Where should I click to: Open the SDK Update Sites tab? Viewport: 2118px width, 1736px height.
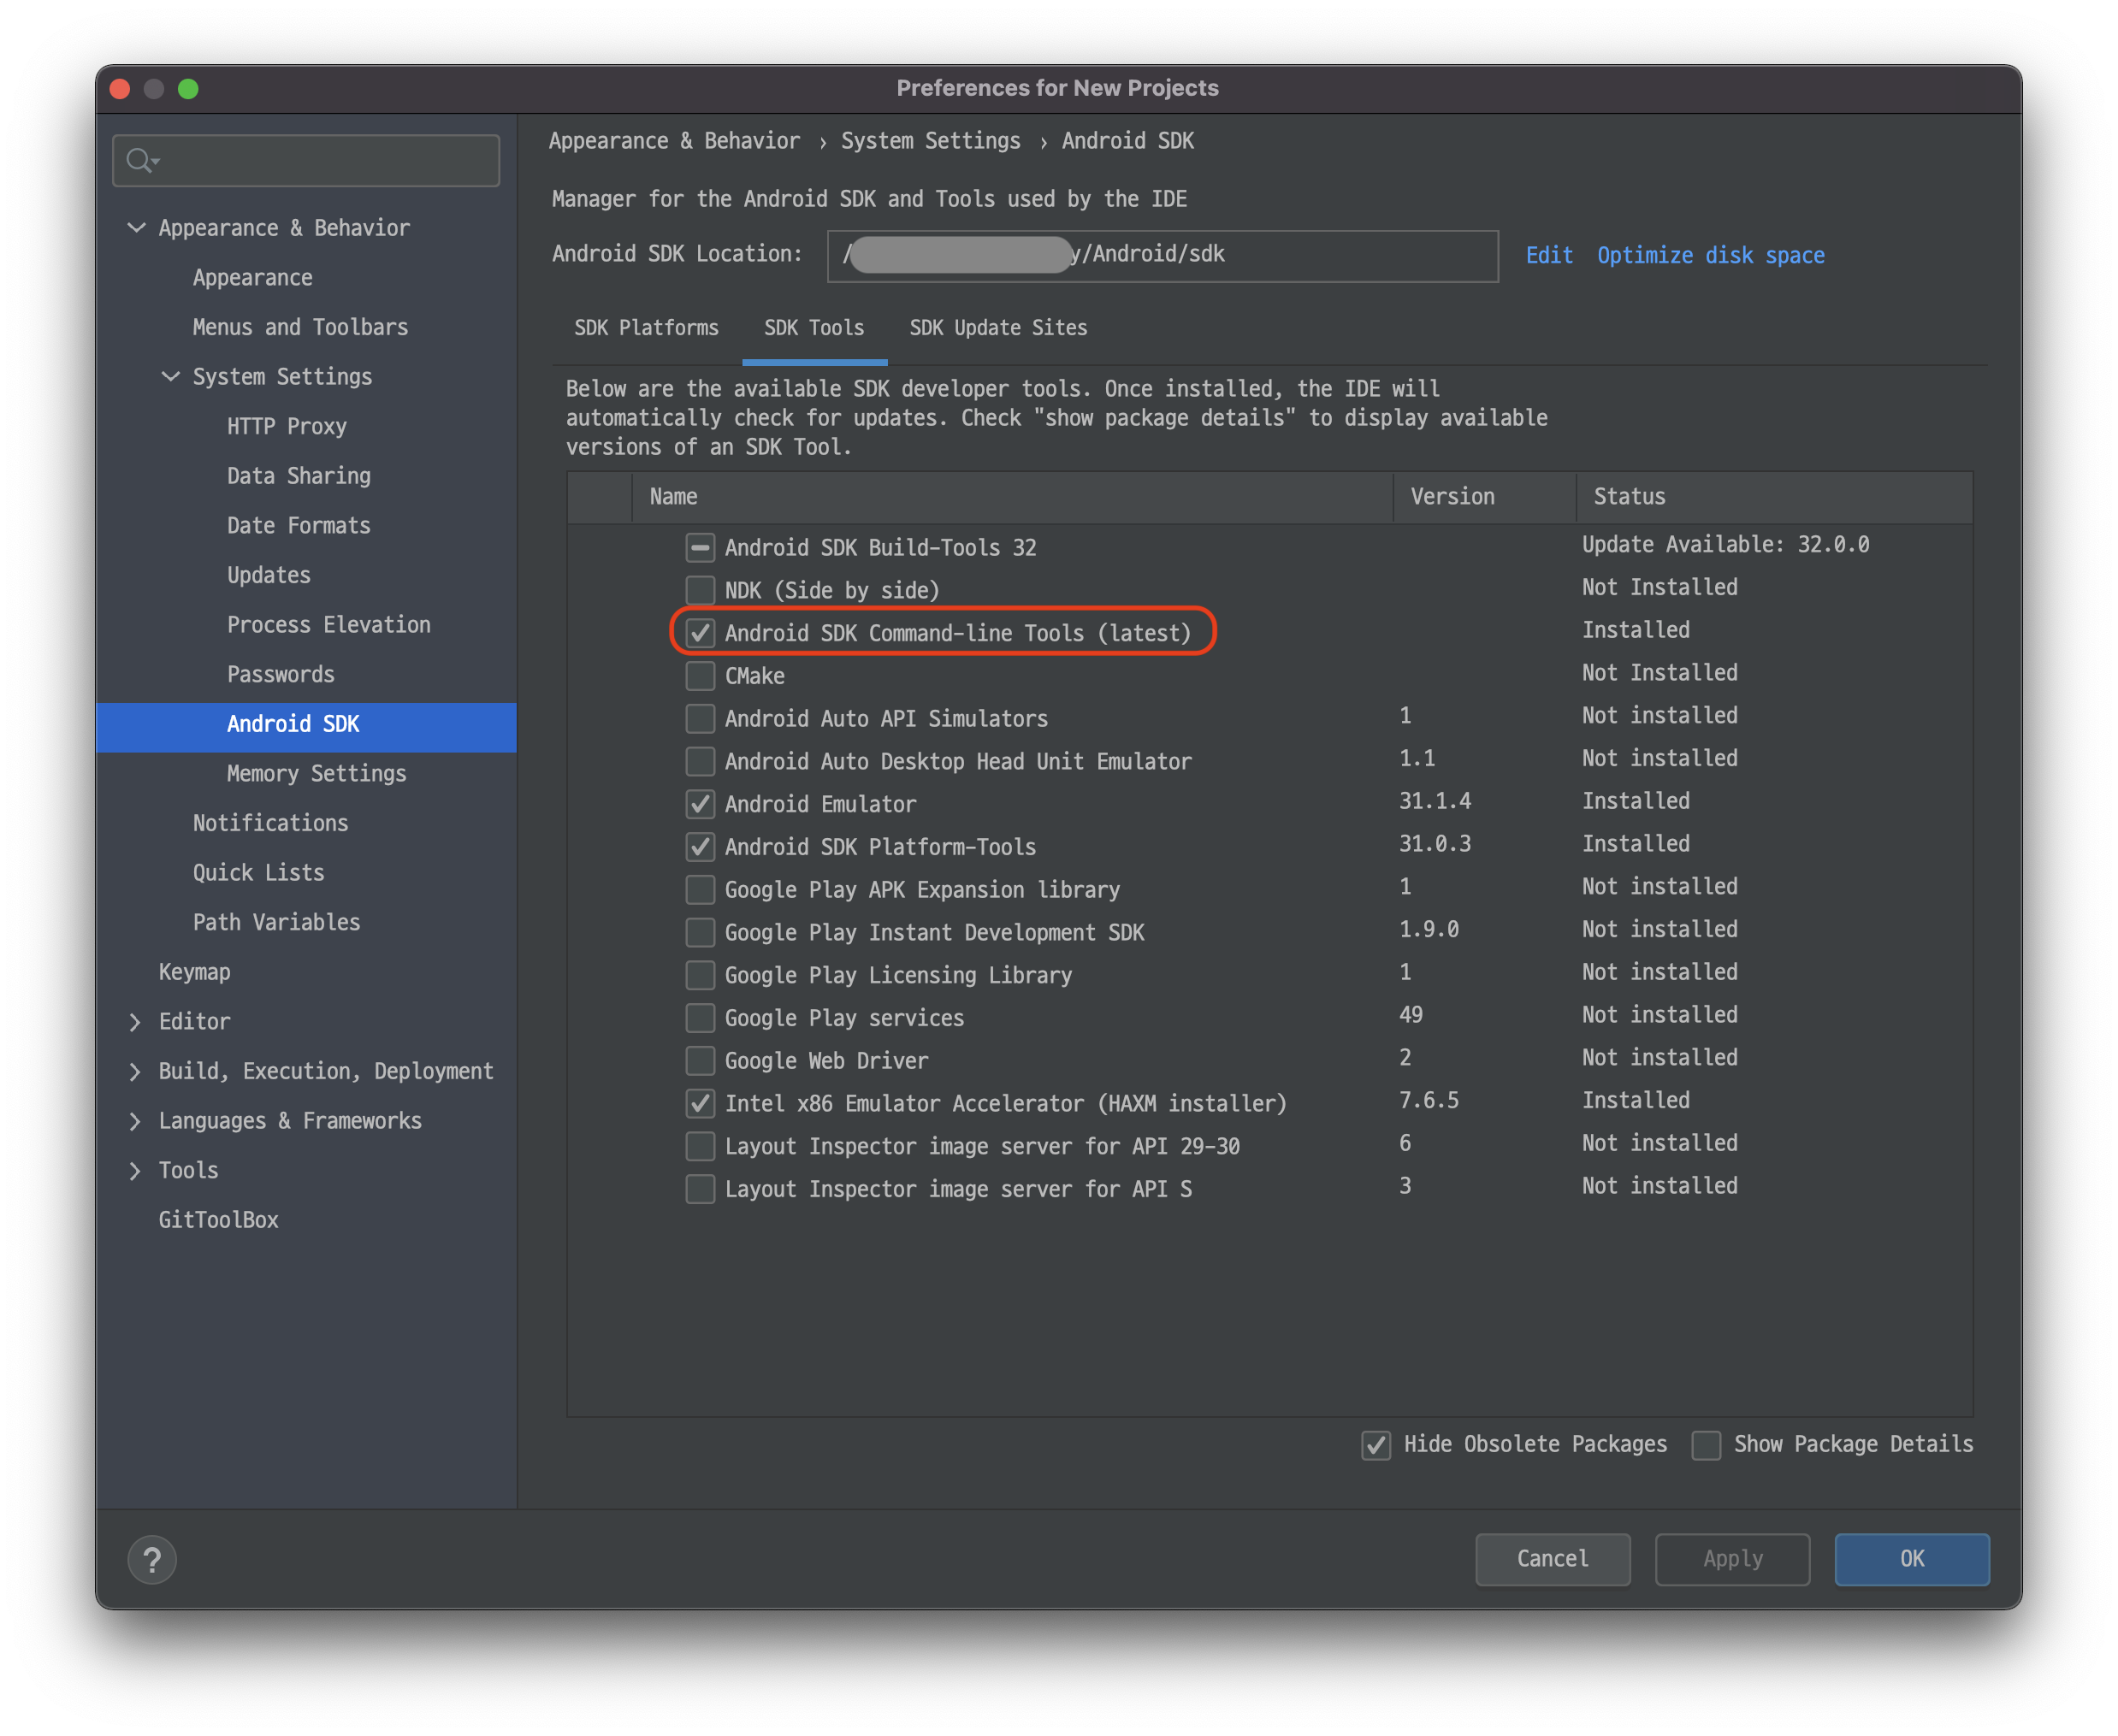tap(998, 328)
